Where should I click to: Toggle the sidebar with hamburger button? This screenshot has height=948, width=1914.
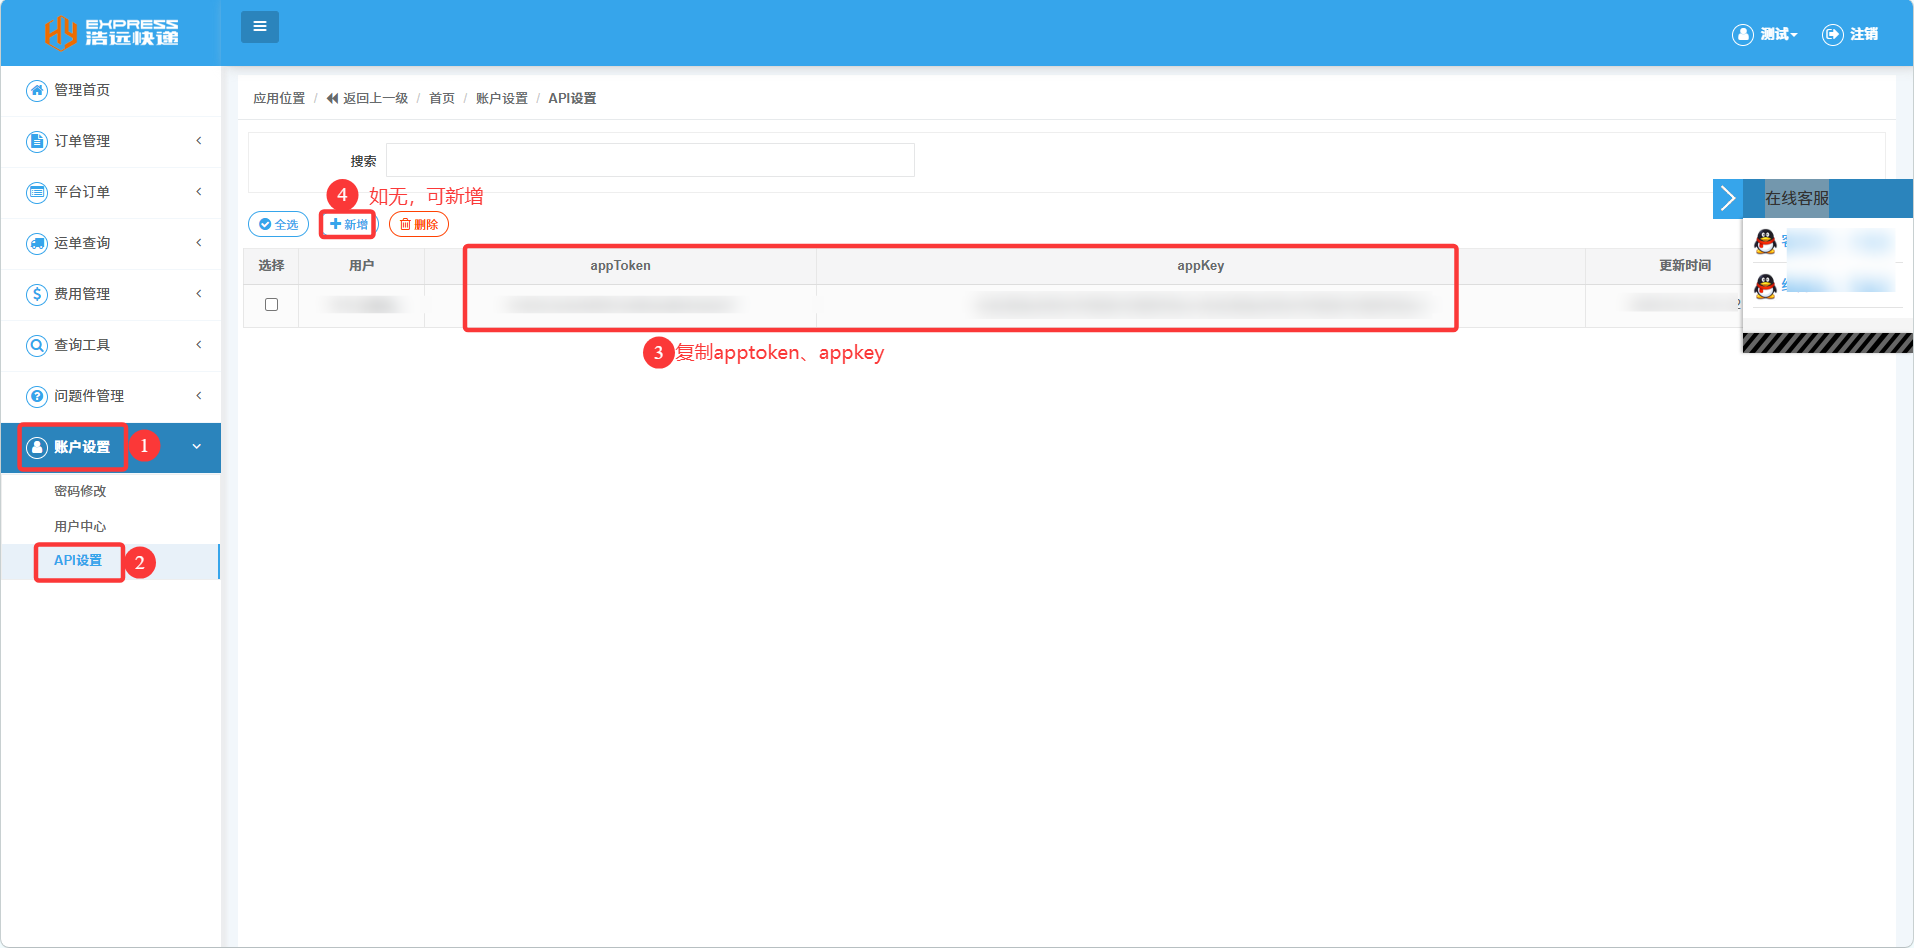pos(260,27)
